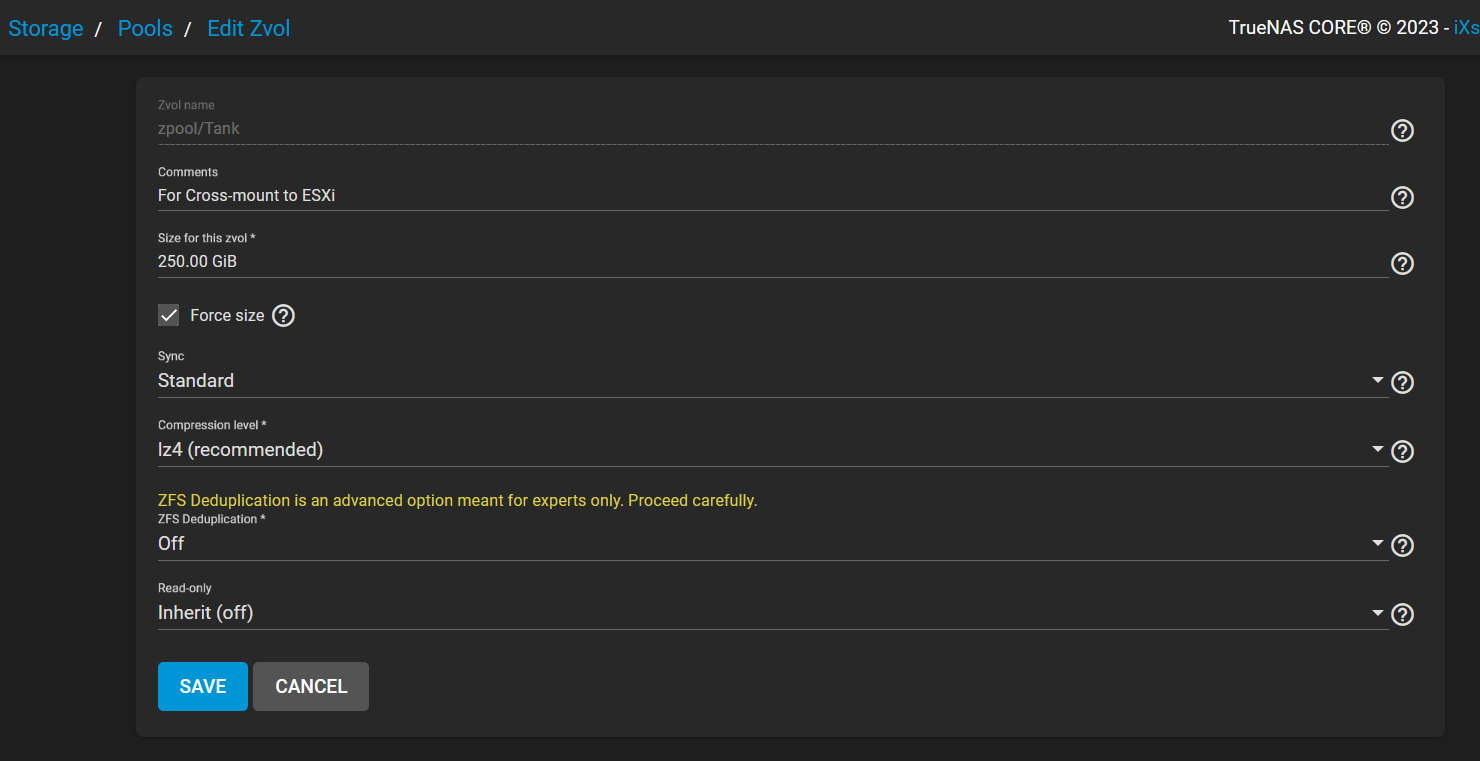Click into the Comments text field
The image size is (1480, 761).
click(x=772, y=195)
